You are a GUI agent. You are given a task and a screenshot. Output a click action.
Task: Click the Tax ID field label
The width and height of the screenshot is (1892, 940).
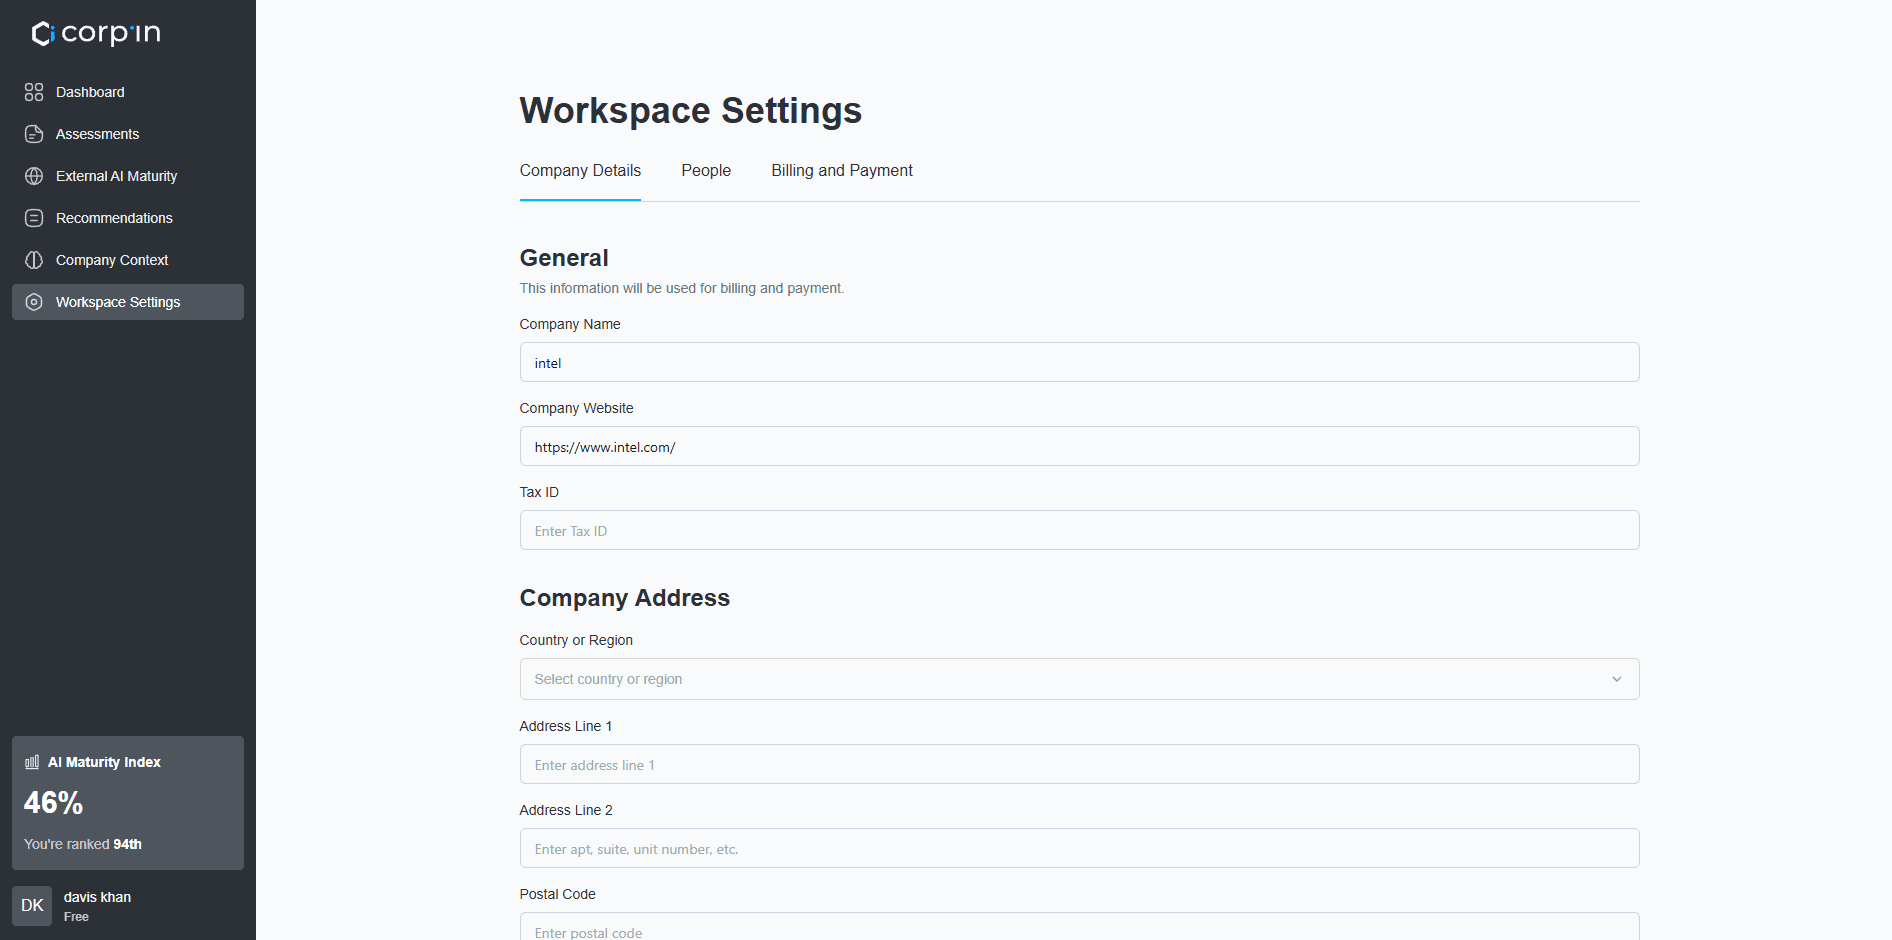[x=539, y=492]
